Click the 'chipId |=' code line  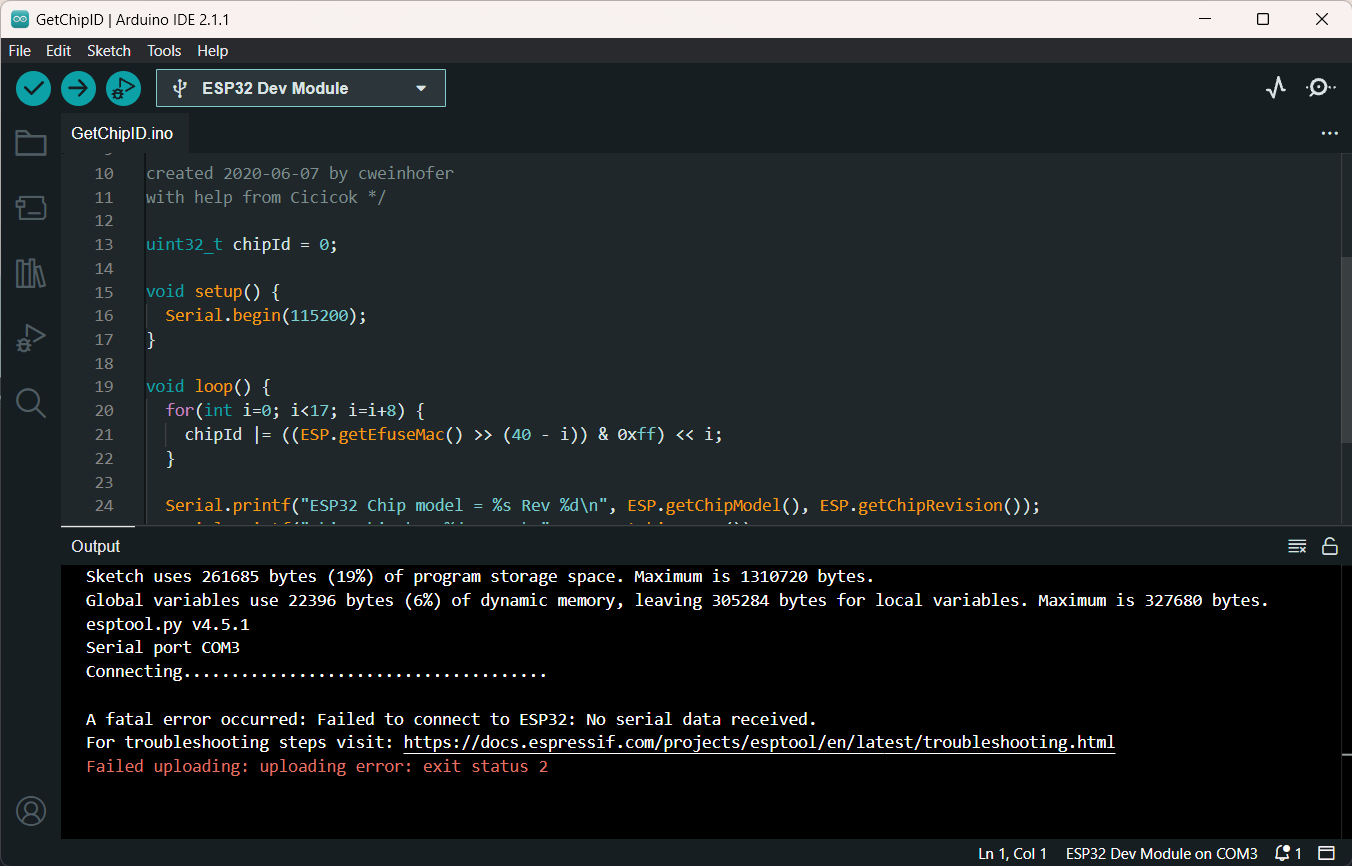[x=453, y=434]
